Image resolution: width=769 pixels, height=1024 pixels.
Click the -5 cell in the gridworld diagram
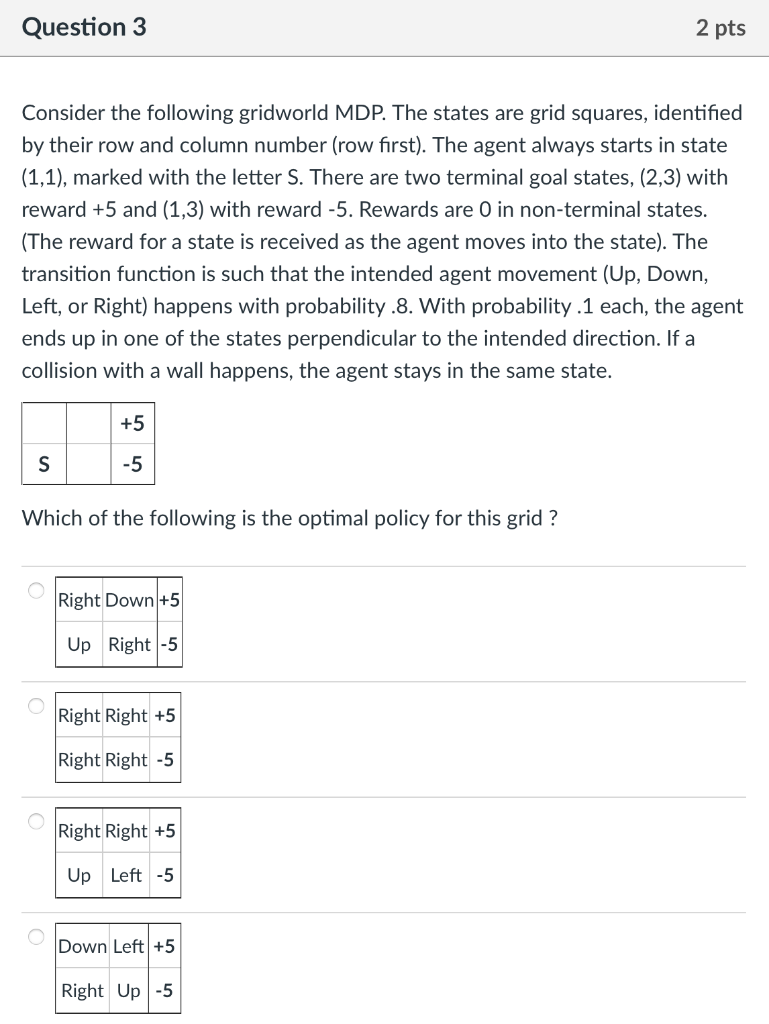pyautogui.click(x=132, y=464)
